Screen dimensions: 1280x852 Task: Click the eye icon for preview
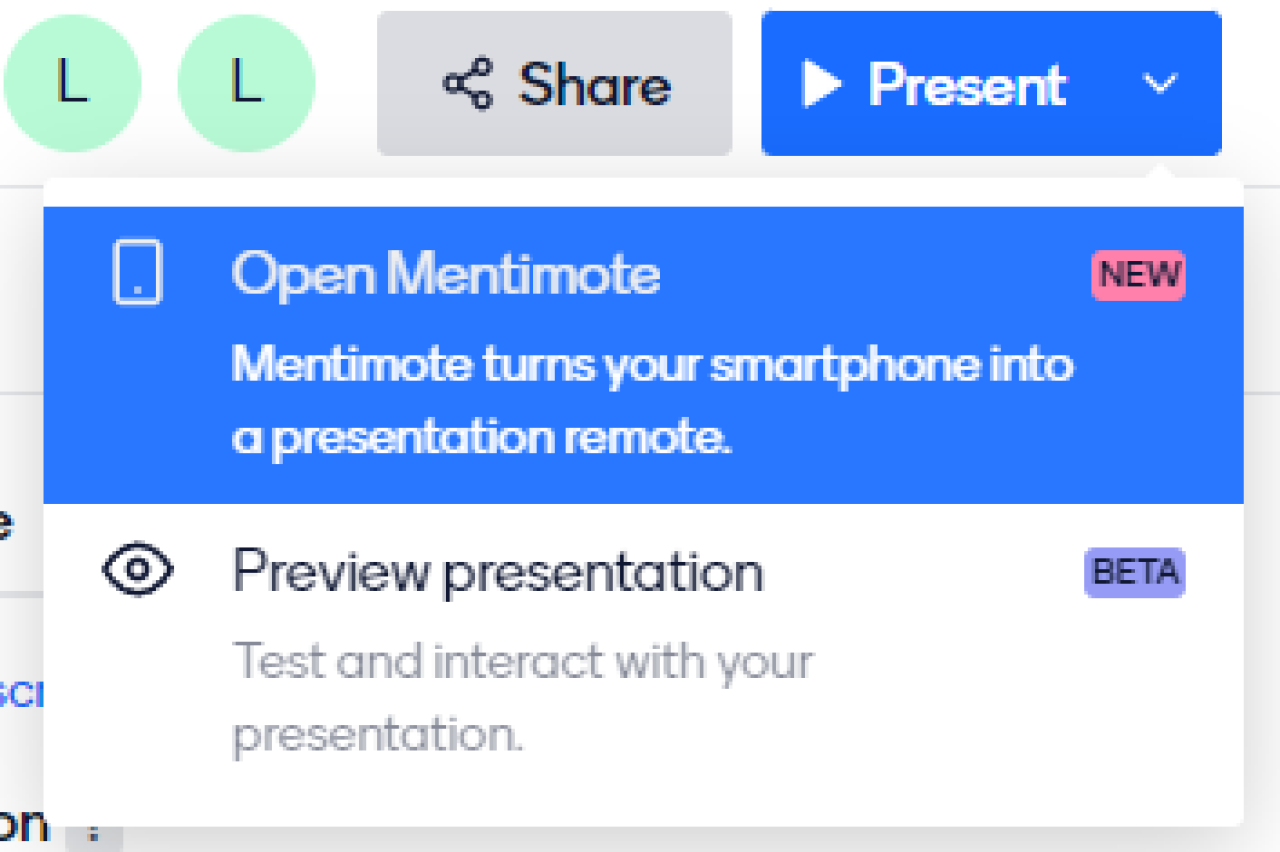pyautogui.click(x=138, y=570)
